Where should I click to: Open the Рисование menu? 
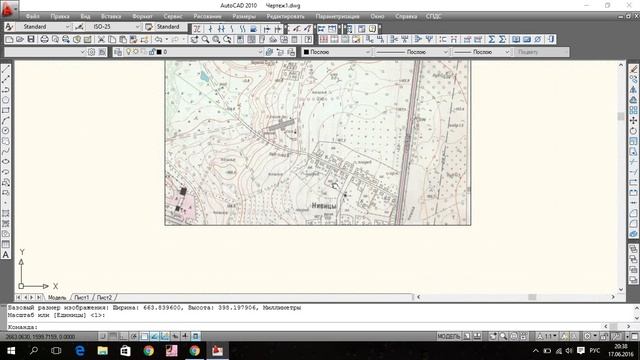pyautogui.click(x=207, y=16)
